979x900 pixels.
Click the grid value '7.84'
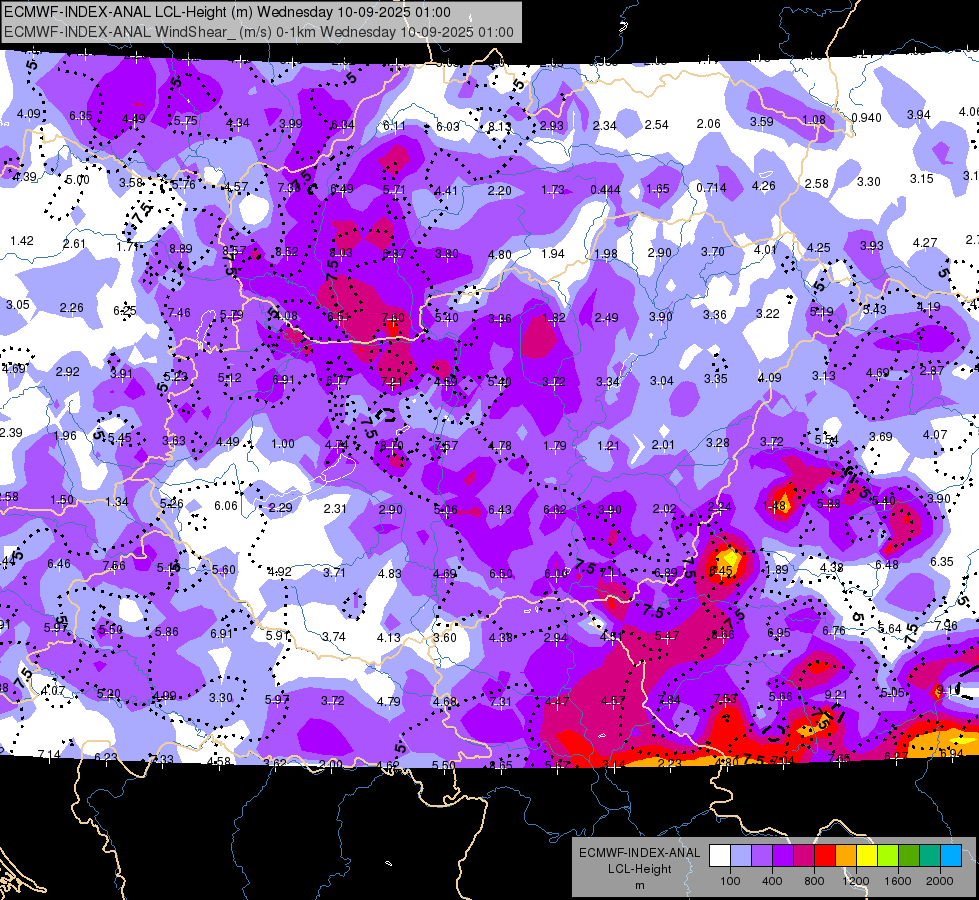669,700
